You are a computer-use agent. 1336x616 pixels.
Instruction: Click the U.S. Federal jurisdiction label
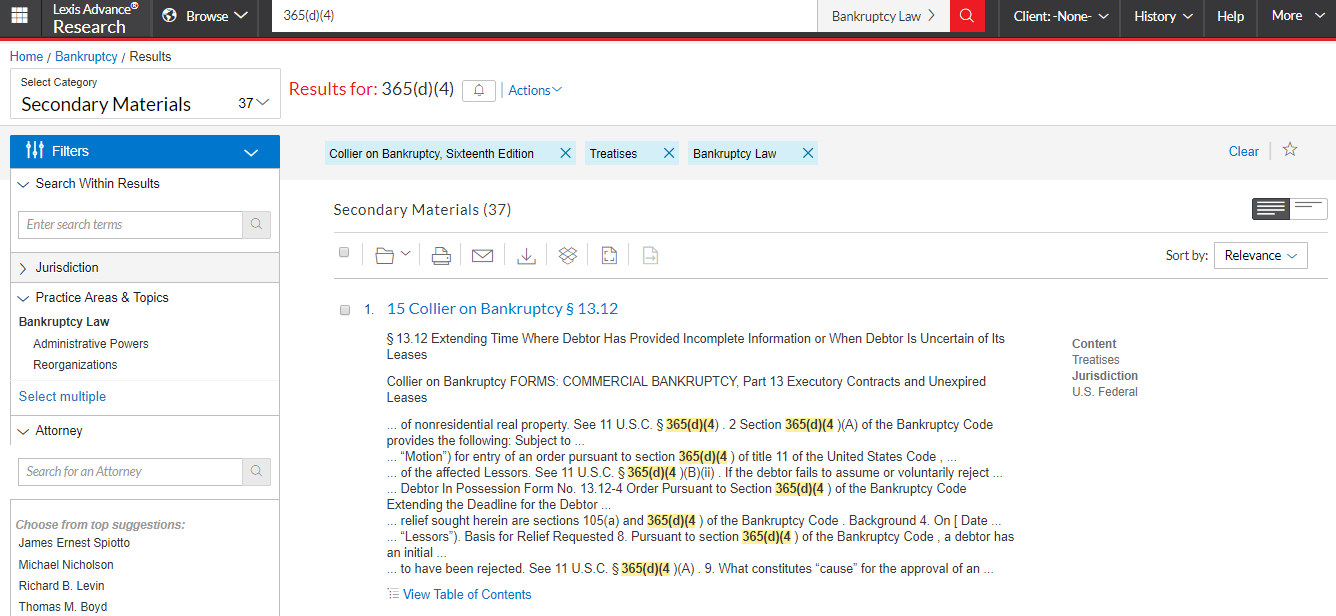1105,392
